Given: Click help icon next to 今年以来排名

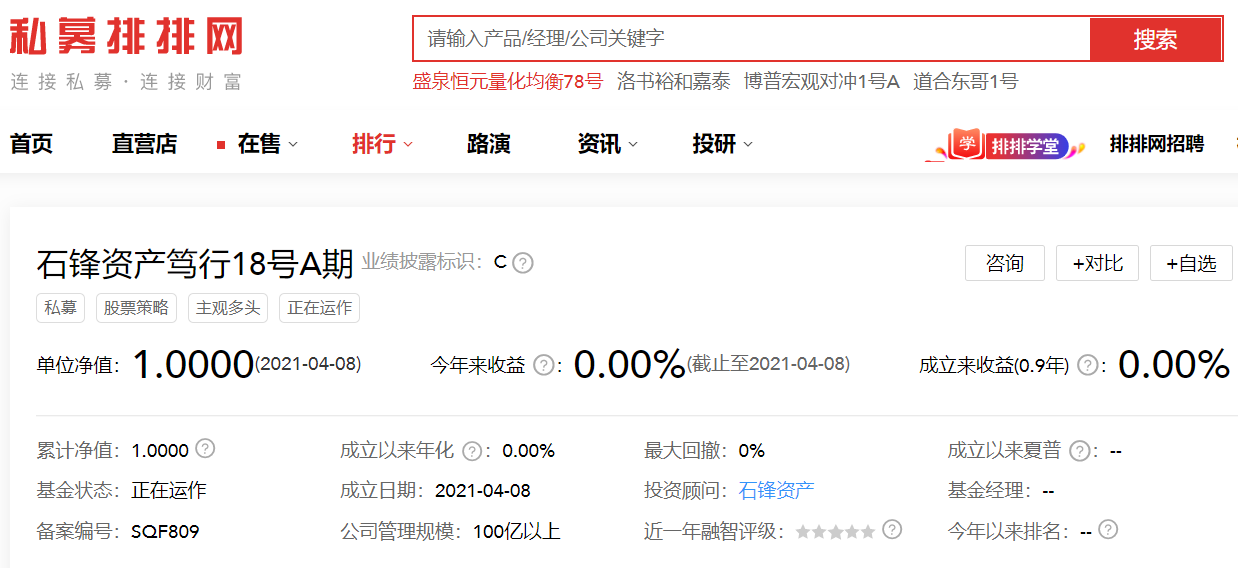Looking at the screenshot, I should [1107, 529].
